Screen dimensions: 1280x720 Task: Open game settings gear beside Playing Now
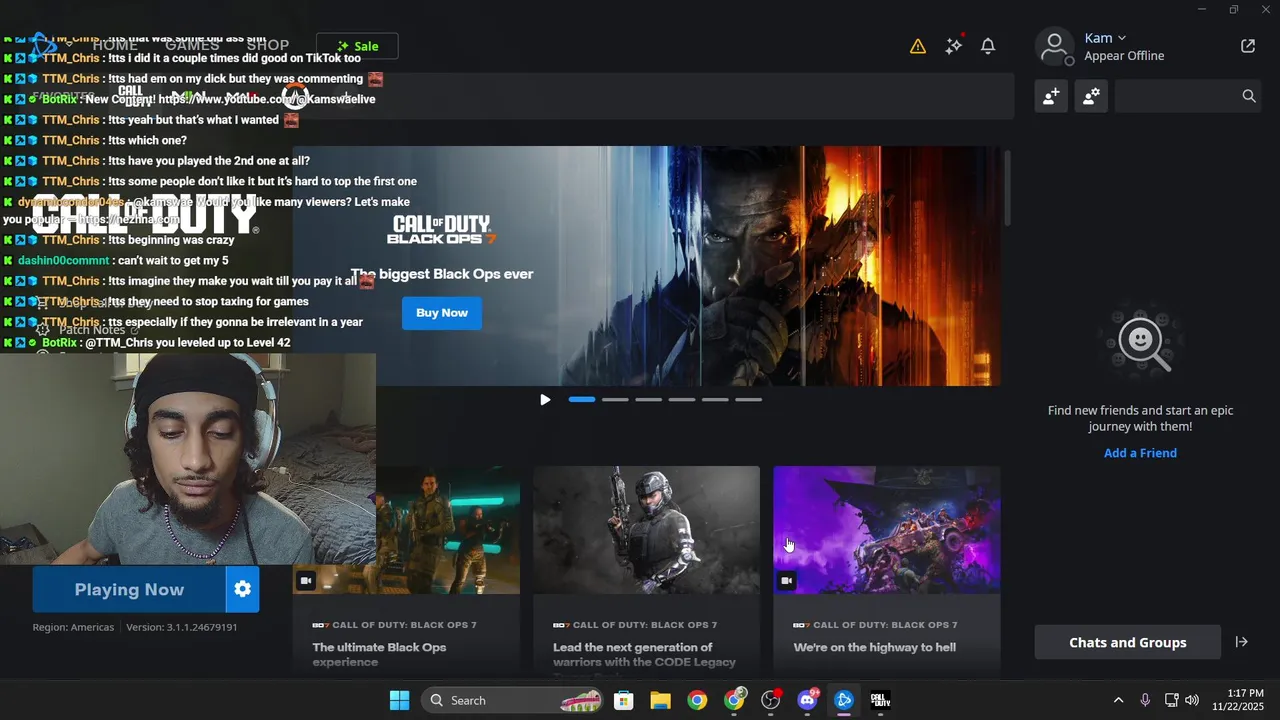[x=242, y=589]
